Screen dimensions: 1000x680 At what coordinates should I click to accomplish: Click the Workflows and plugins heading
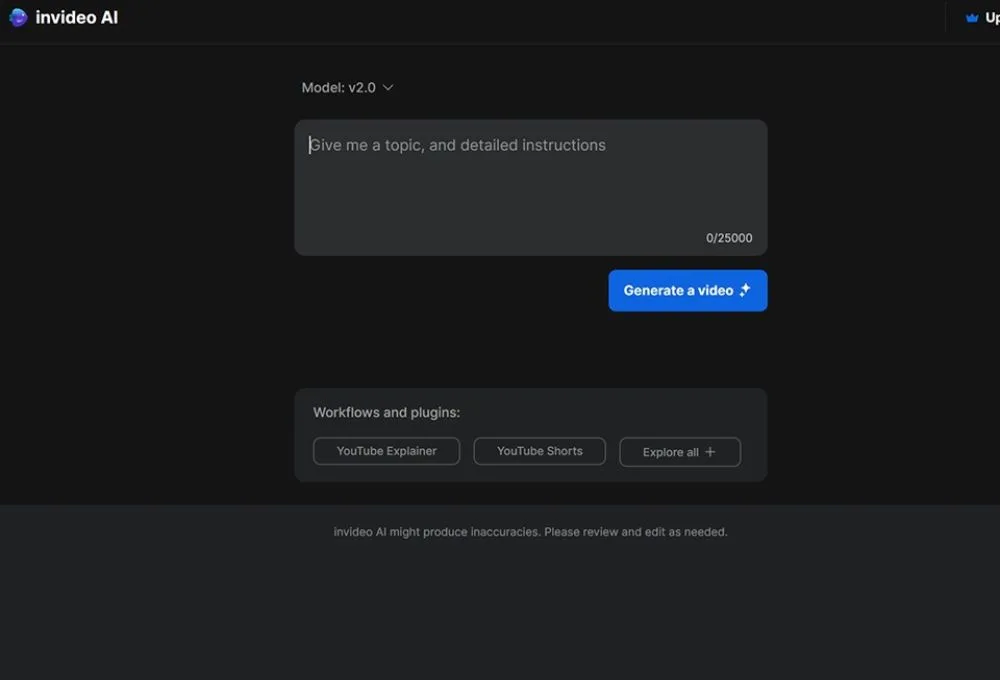coord(386,413)
